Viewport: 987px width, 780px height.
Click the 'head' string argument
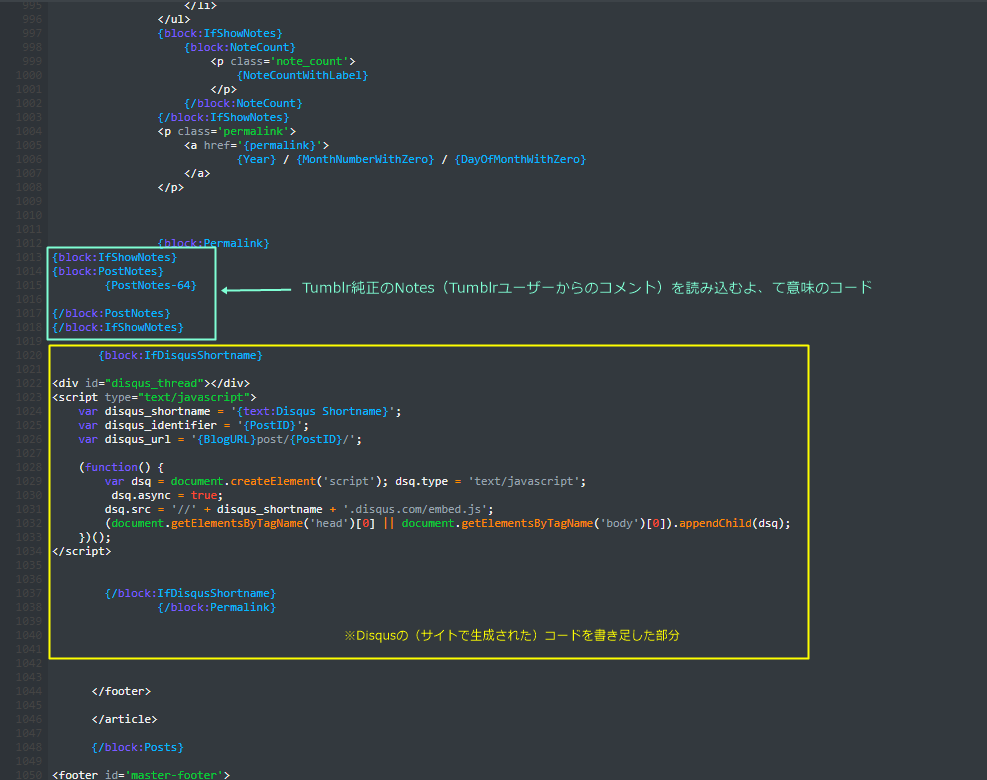point(329,523)
